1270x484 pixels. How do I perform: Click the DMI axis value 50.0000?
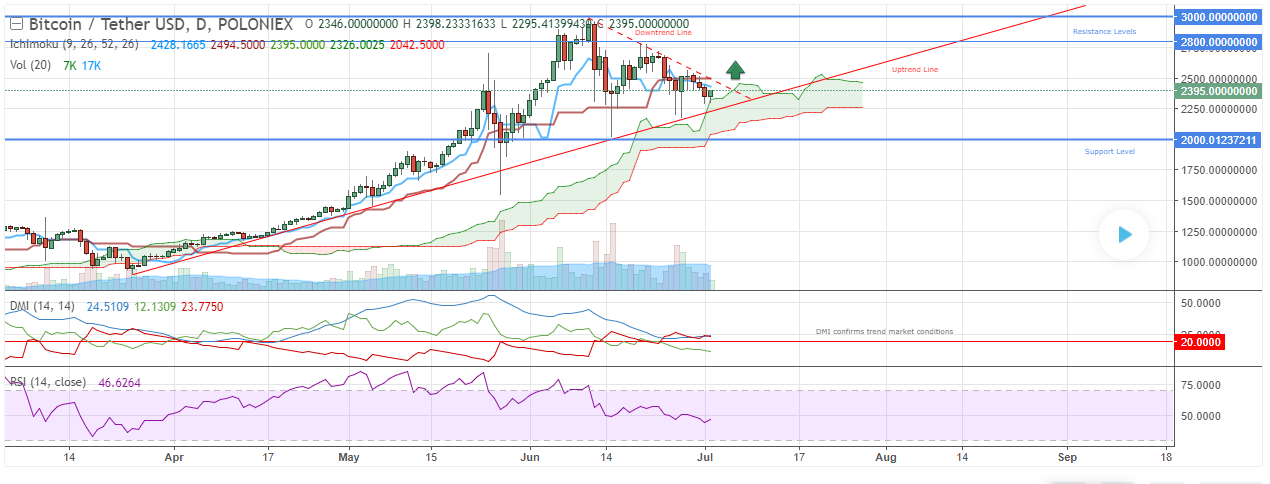click(1201, 302)
